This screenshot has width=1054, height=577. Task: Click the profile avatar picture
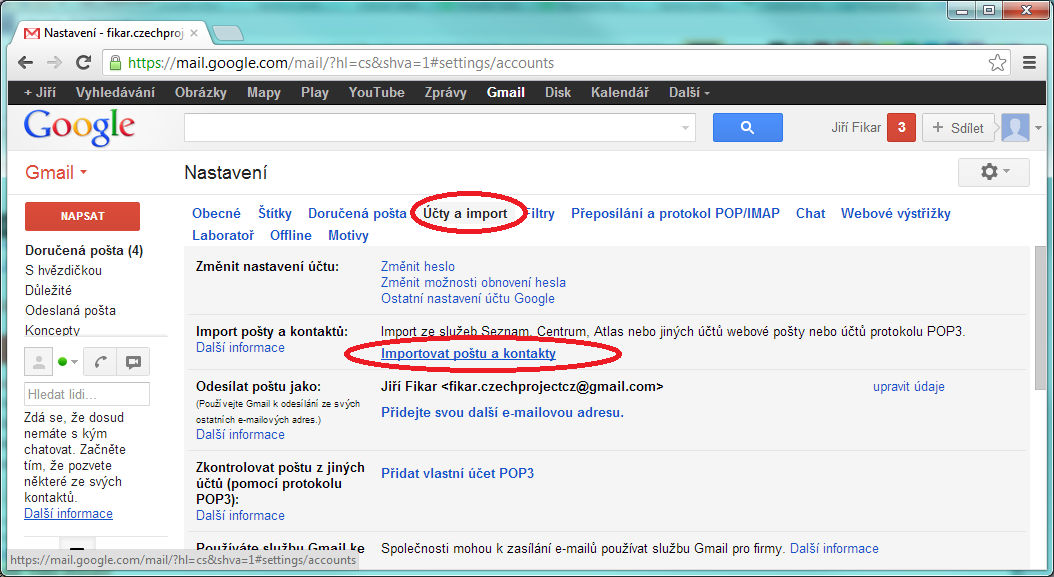coord(1015,128)
